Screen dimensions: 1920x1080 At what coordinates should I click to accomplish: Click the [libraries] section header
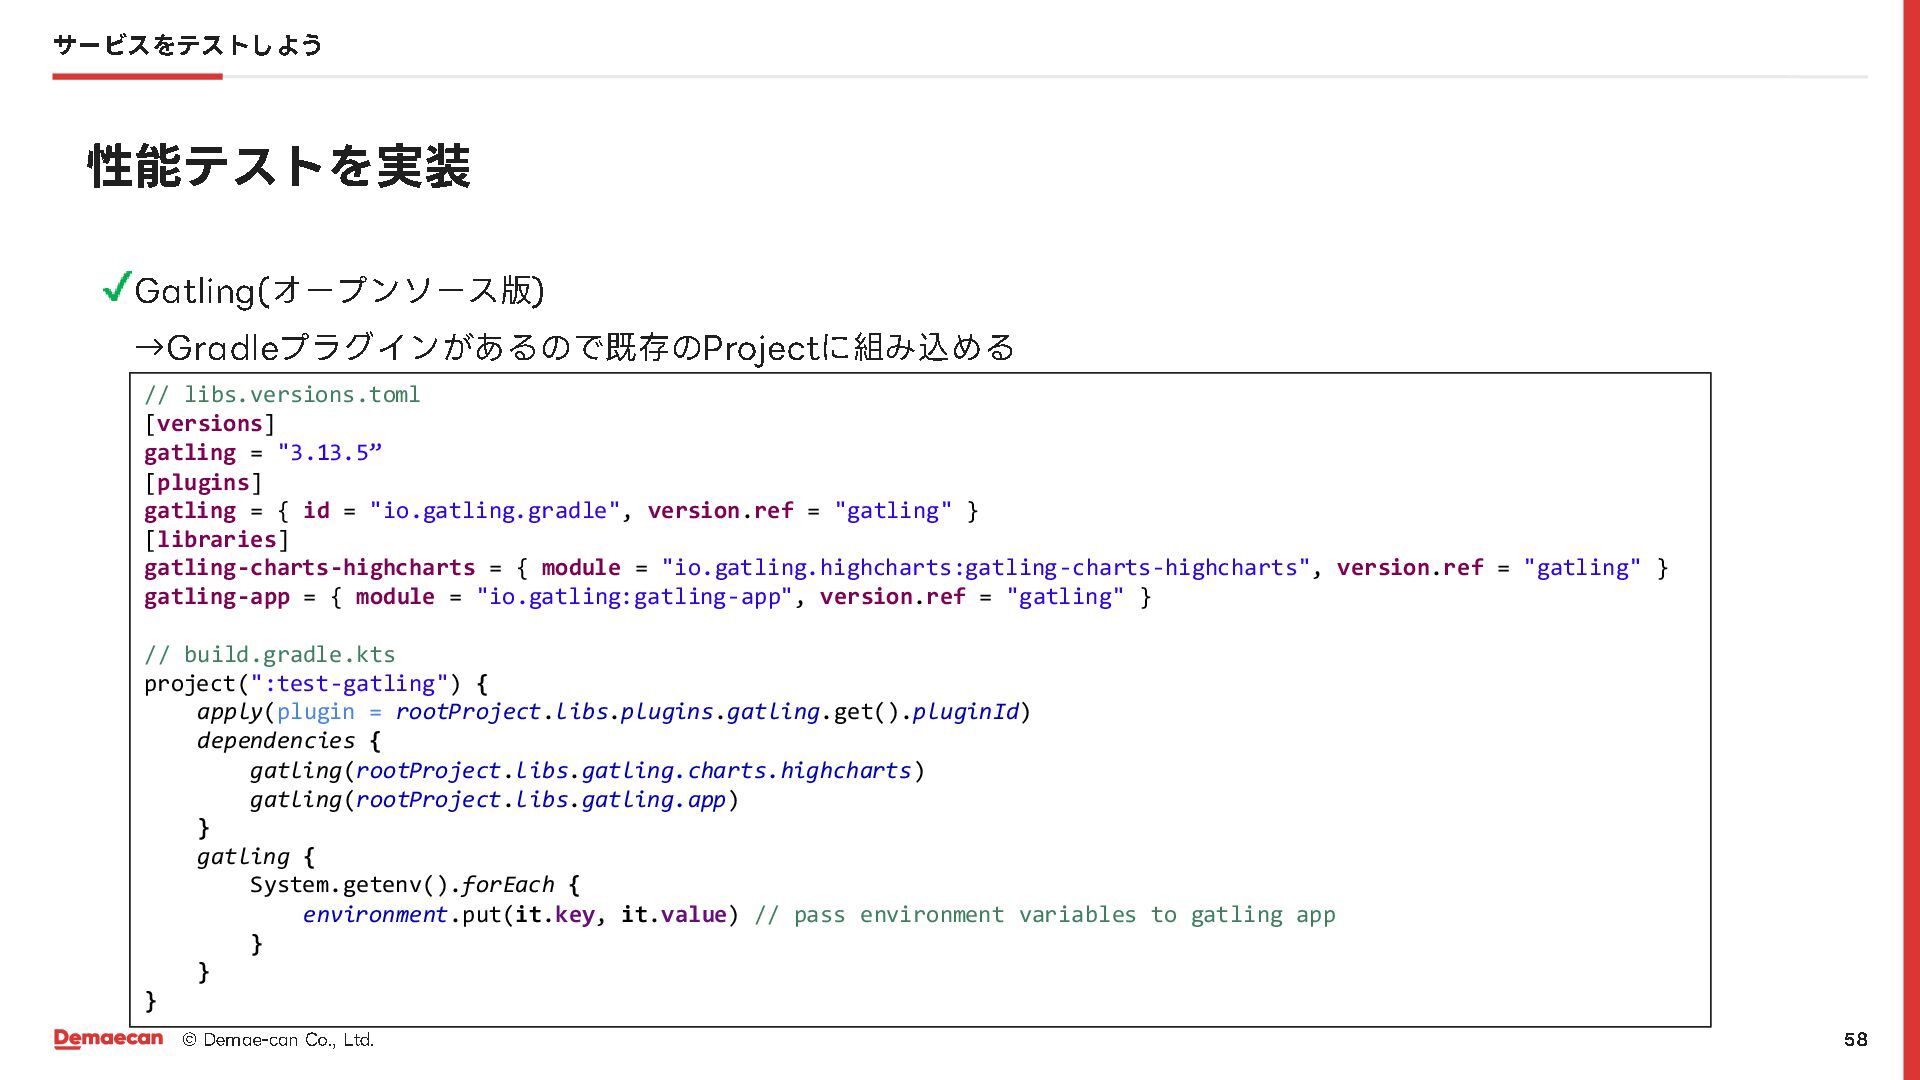point(216,540)
